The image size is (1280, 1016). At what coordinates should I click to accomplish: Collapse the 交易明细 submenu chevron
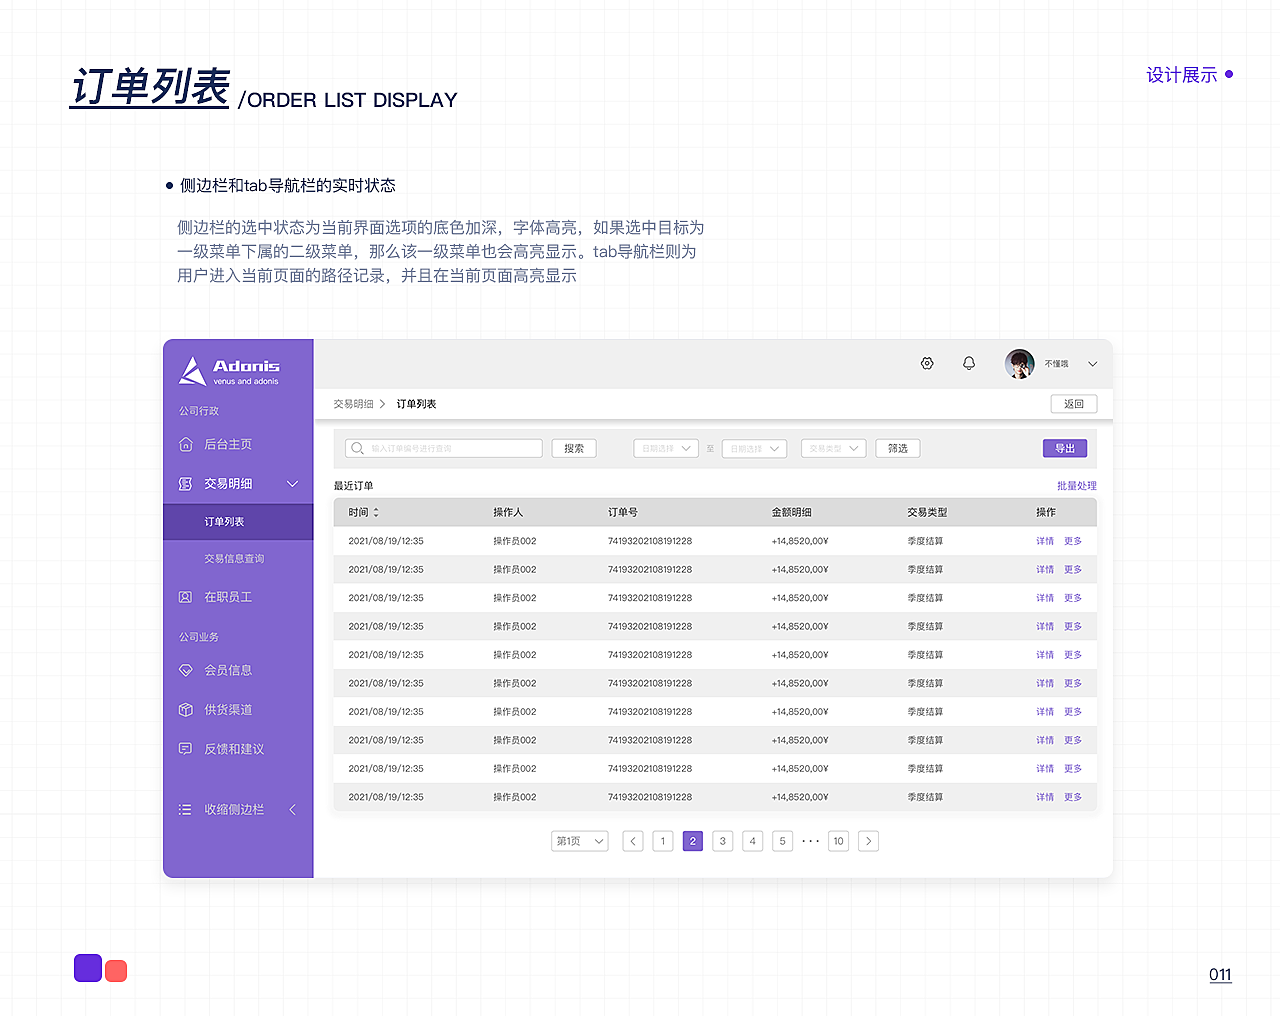pyautogui.click(x=293, y=484)
